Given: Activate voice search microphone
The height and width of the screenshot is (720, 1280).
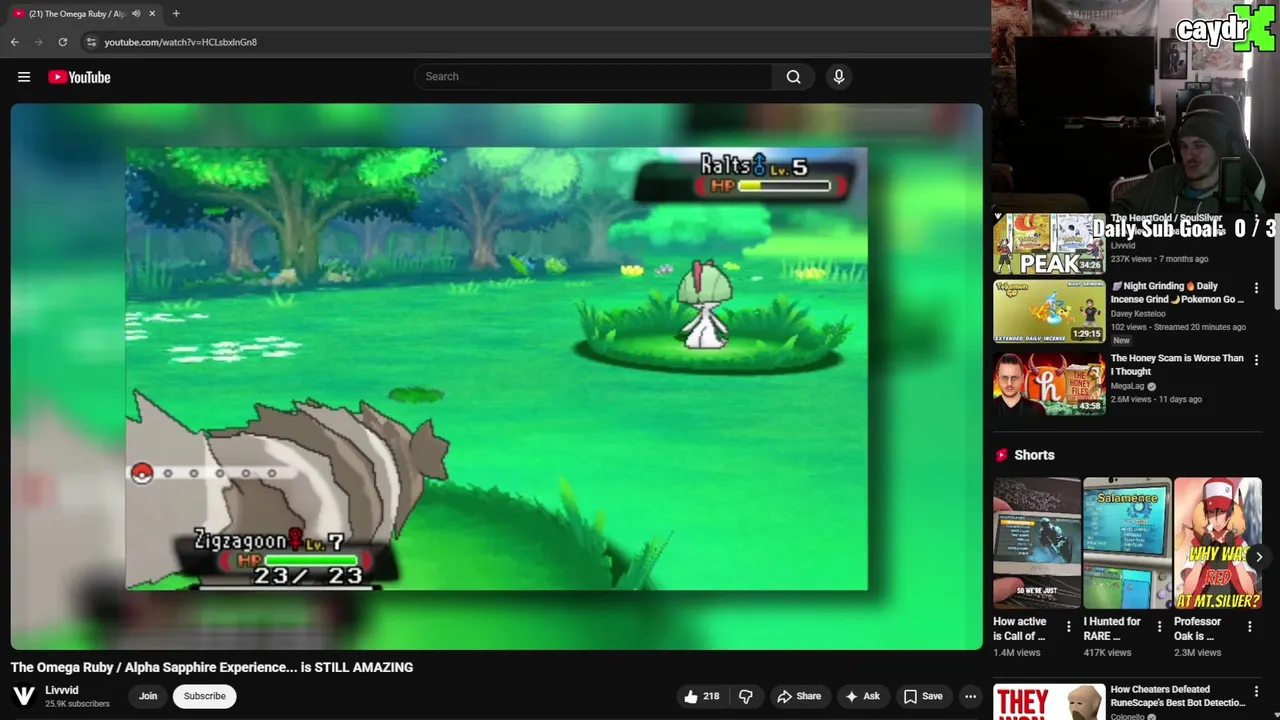Looking at the screenshot, I should (839, 77).
